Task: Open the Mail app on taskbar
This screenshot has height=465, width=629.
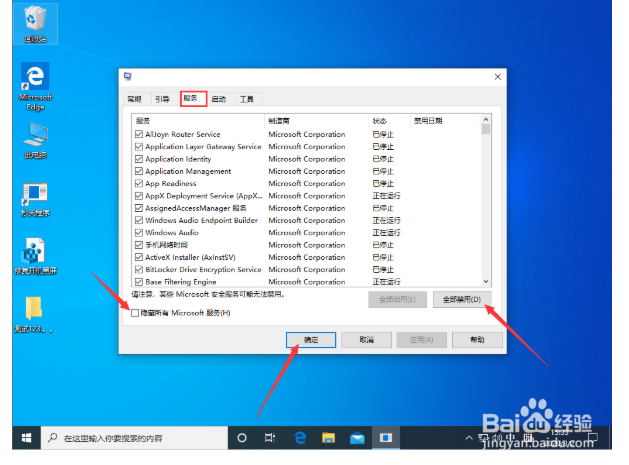Action: (357, 438)
